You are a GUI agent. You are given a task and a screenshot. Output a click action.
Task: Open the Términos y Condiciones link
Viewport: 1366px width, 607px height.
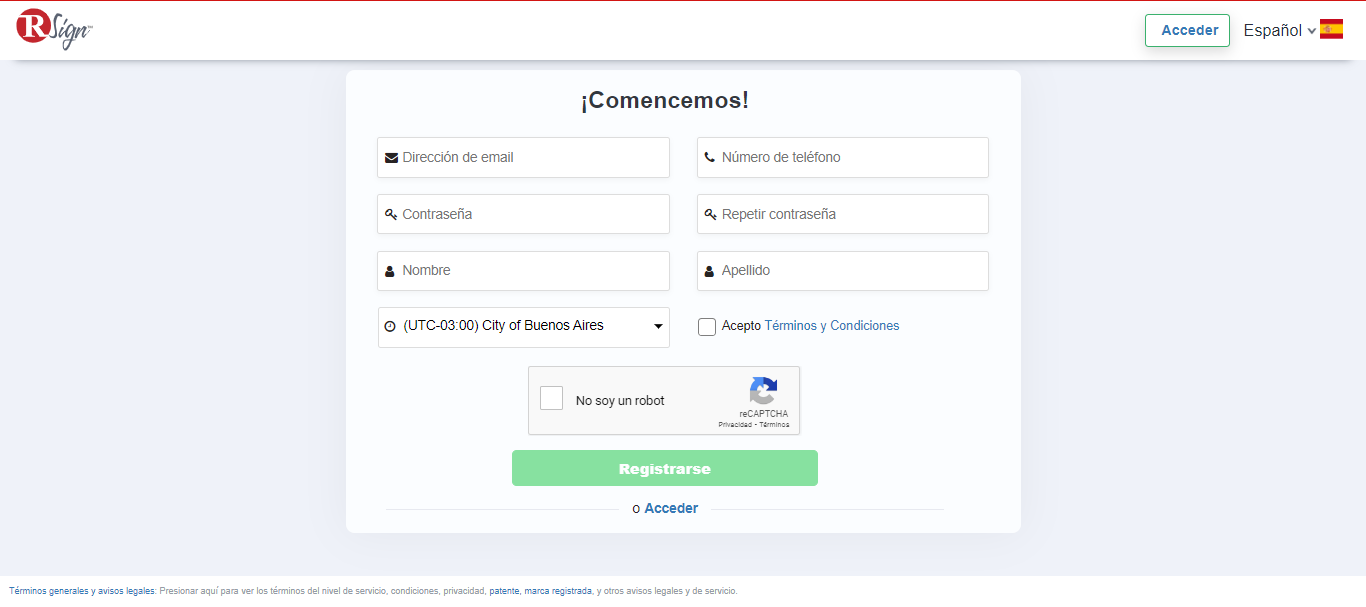[x=831, y=326]
